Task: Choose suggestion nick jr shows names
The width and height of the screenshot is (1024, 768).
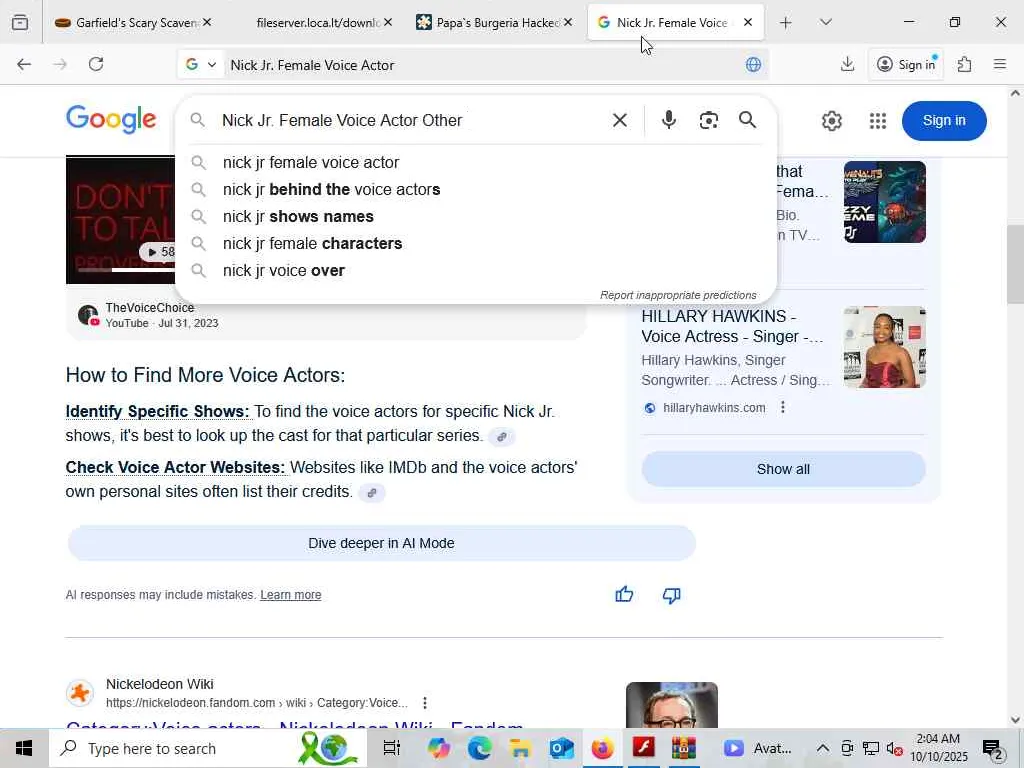Action: pyautogui.click(x=475, y=216)
